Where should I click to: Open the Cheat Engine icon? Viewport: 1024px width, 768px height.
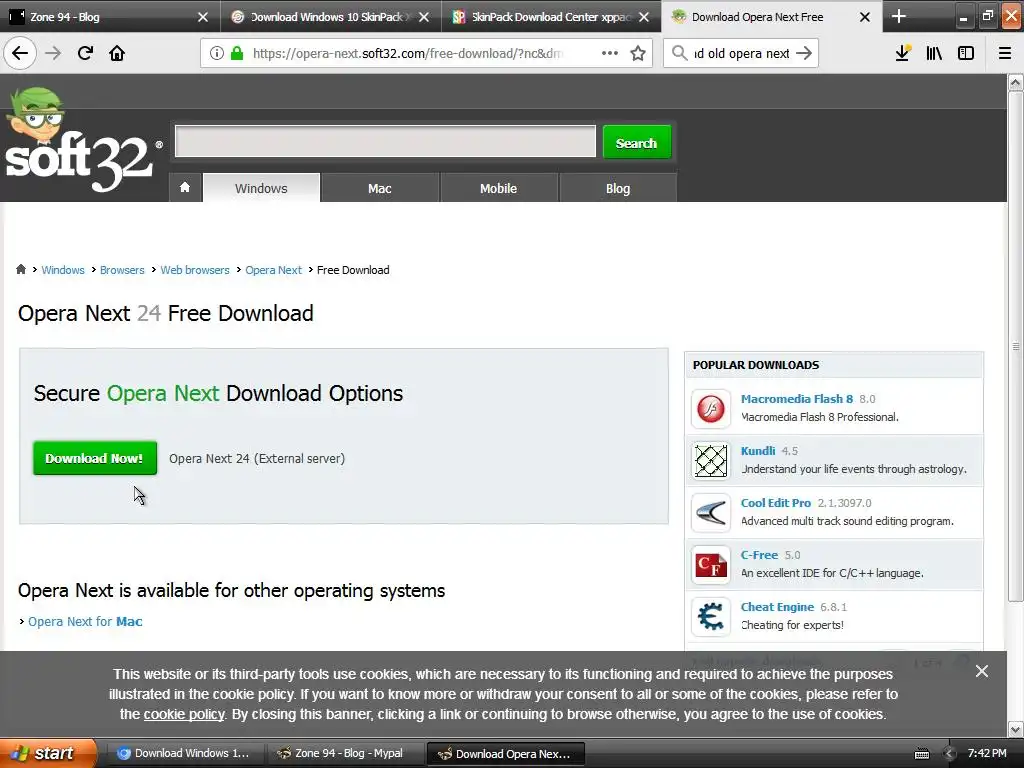point(711,616)
